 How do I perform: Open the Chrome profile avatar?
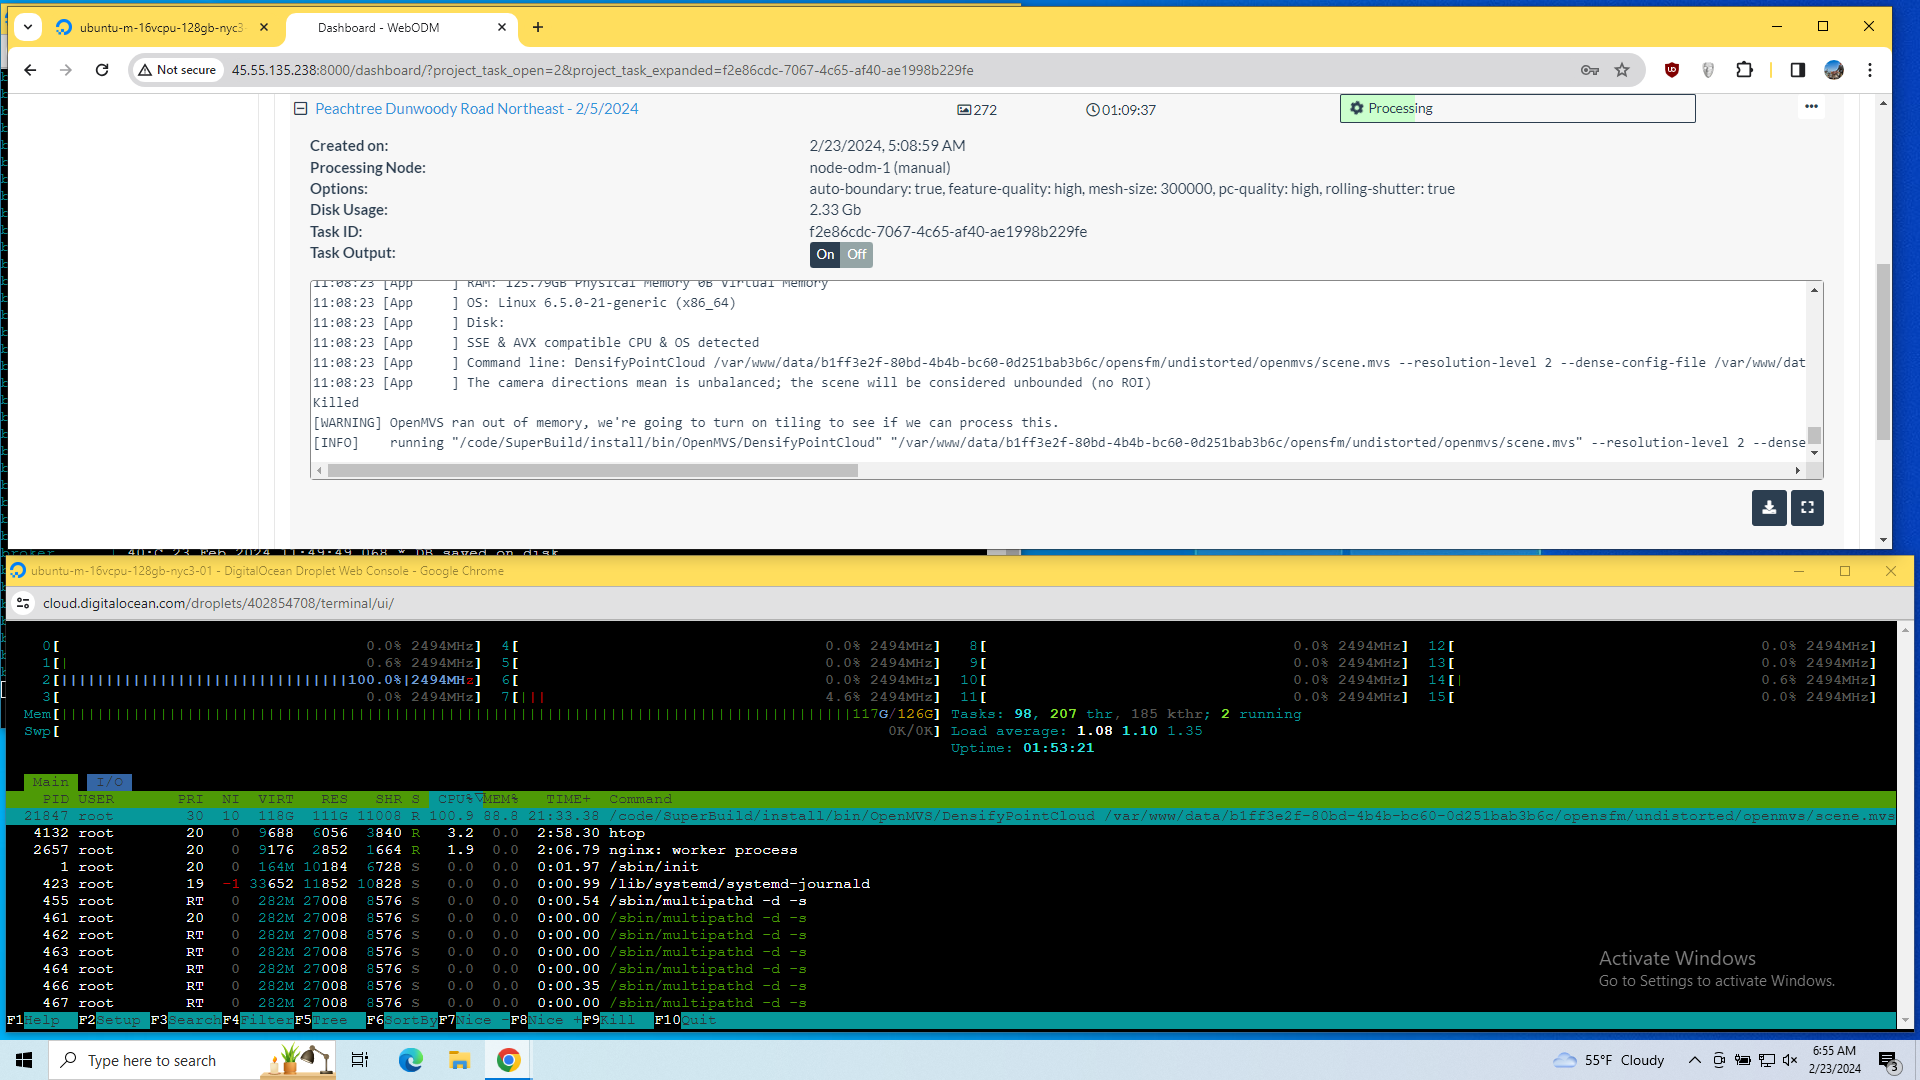coord(1834,70)
